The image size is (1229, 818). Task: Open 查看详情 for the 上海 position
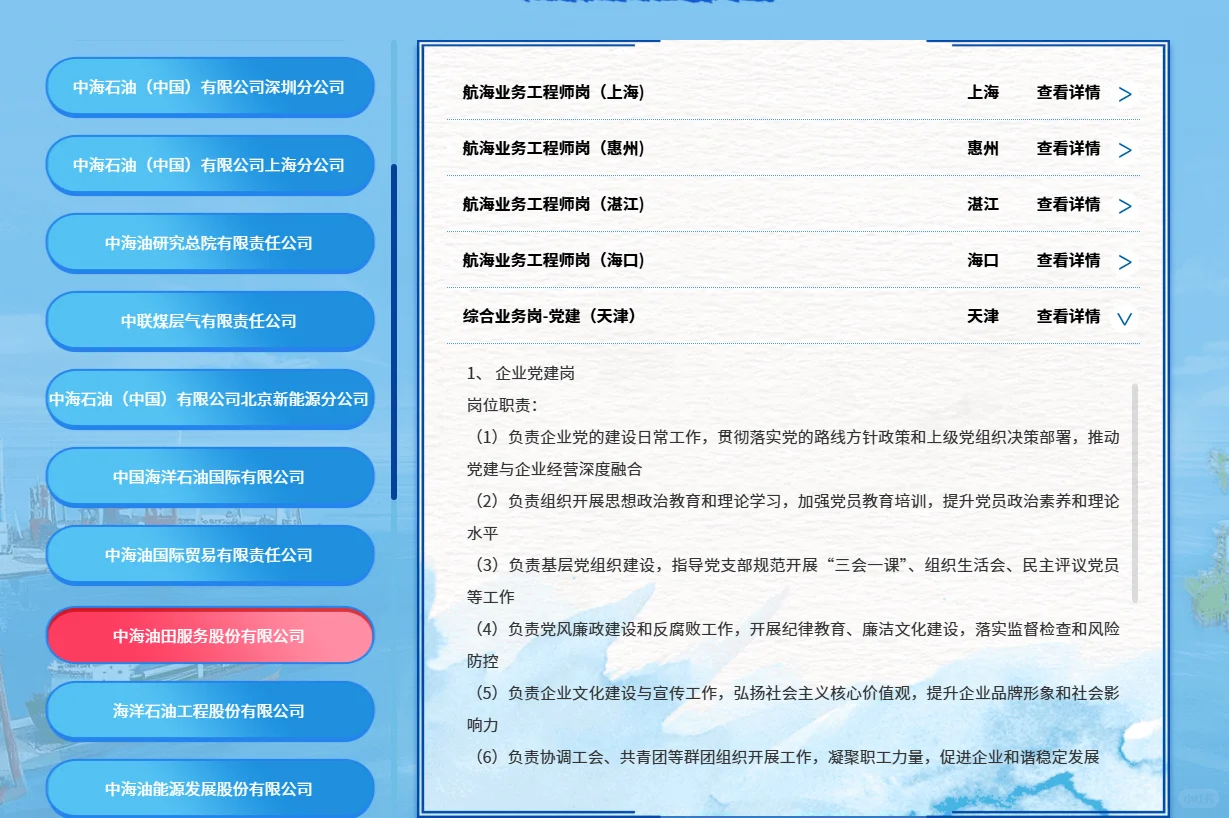1068,92
